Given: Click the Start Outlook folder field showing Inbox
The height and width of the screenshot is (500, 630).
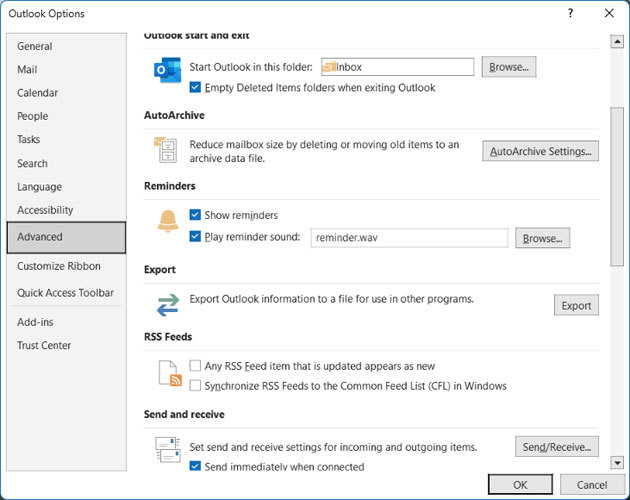Looking at the screenshot, I should tap(397, 67).
